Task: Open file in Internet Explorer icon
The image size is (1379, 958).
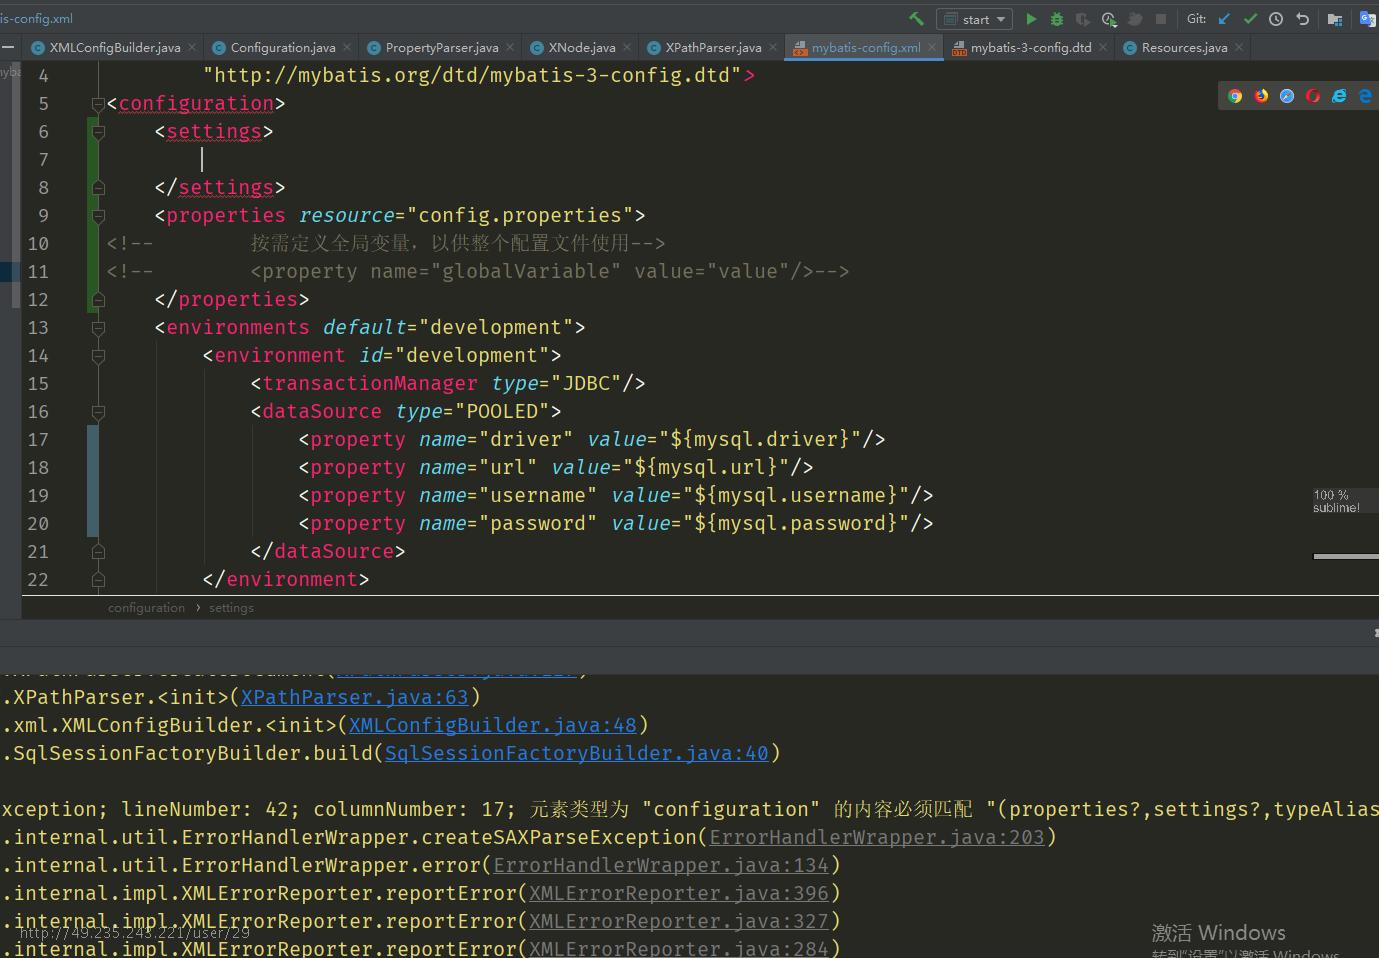Action: [1339, 96]
